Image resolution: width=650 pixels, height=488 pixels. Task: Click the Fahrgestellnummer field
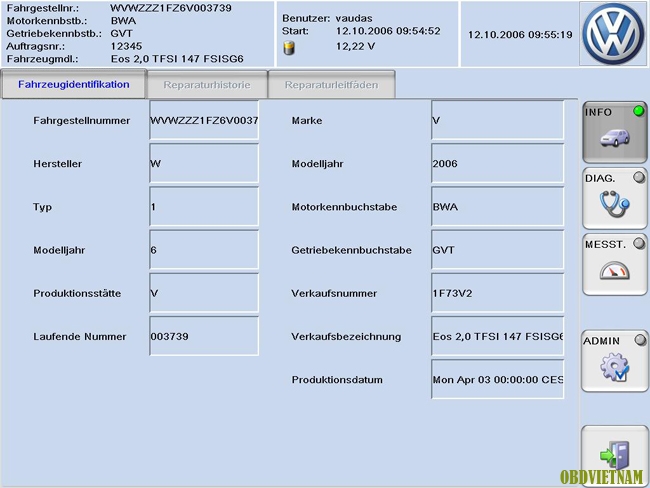(204, 120)
